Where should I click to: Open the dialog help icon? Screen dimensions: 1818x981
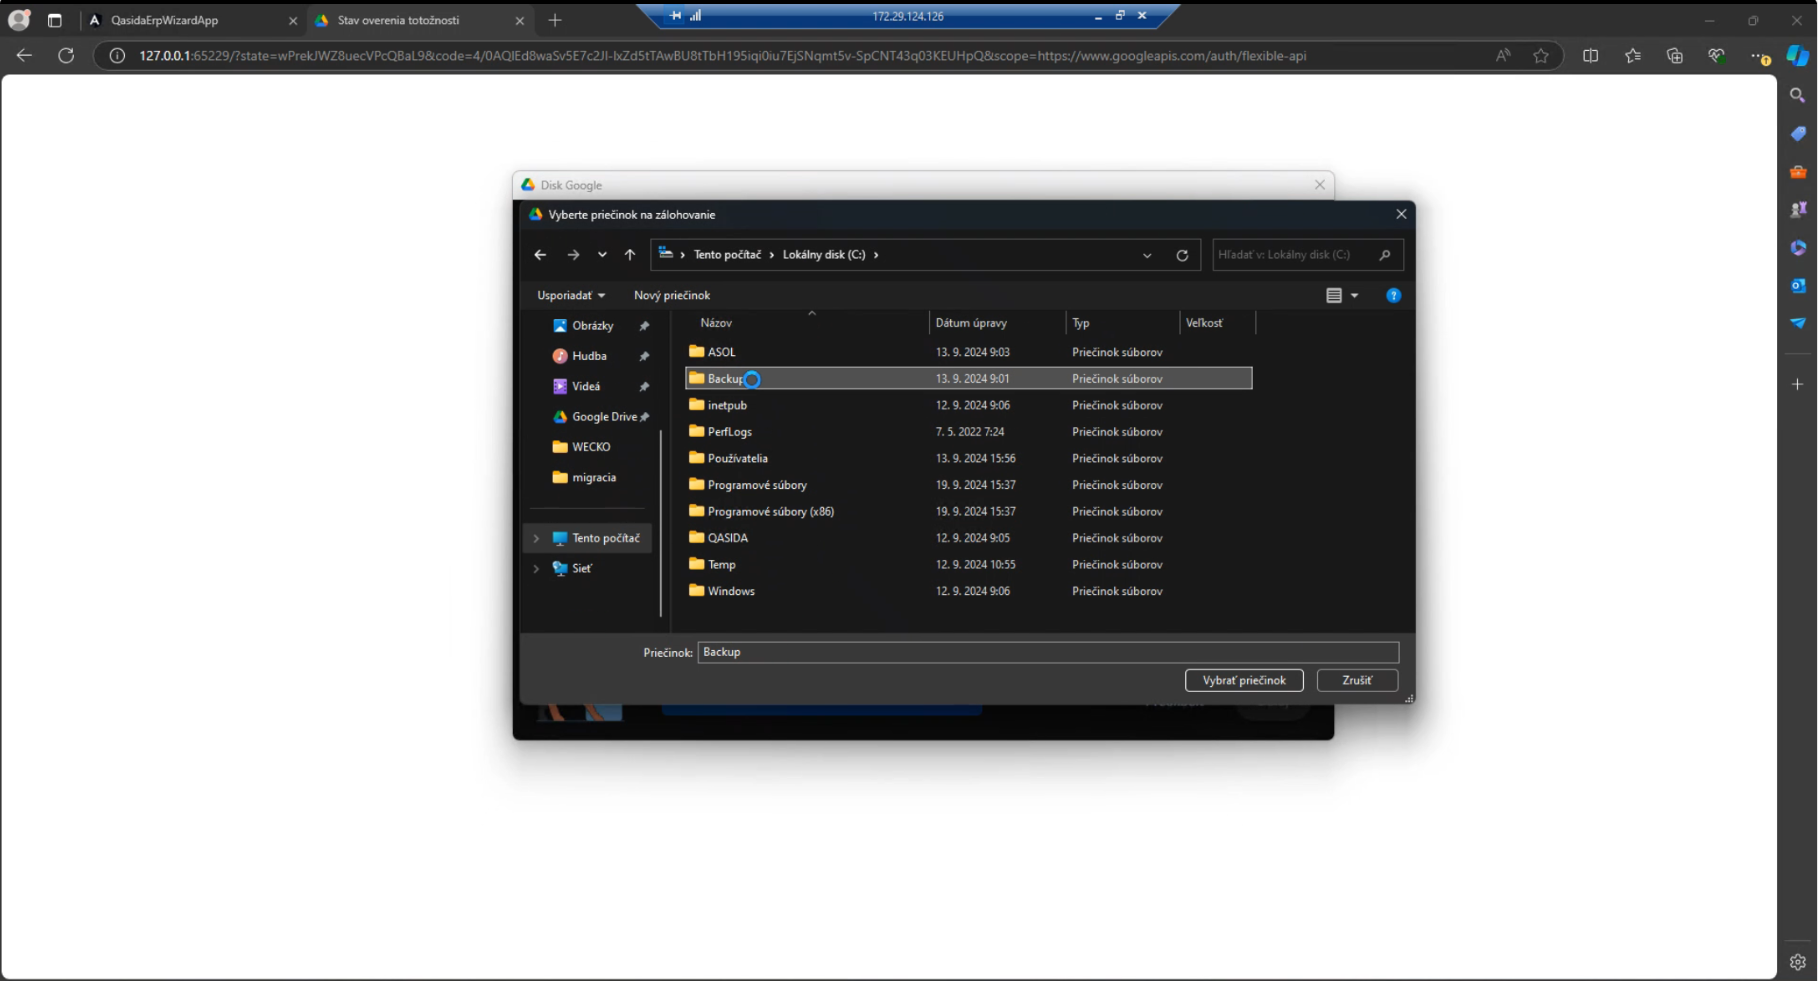coord(1394,295)
